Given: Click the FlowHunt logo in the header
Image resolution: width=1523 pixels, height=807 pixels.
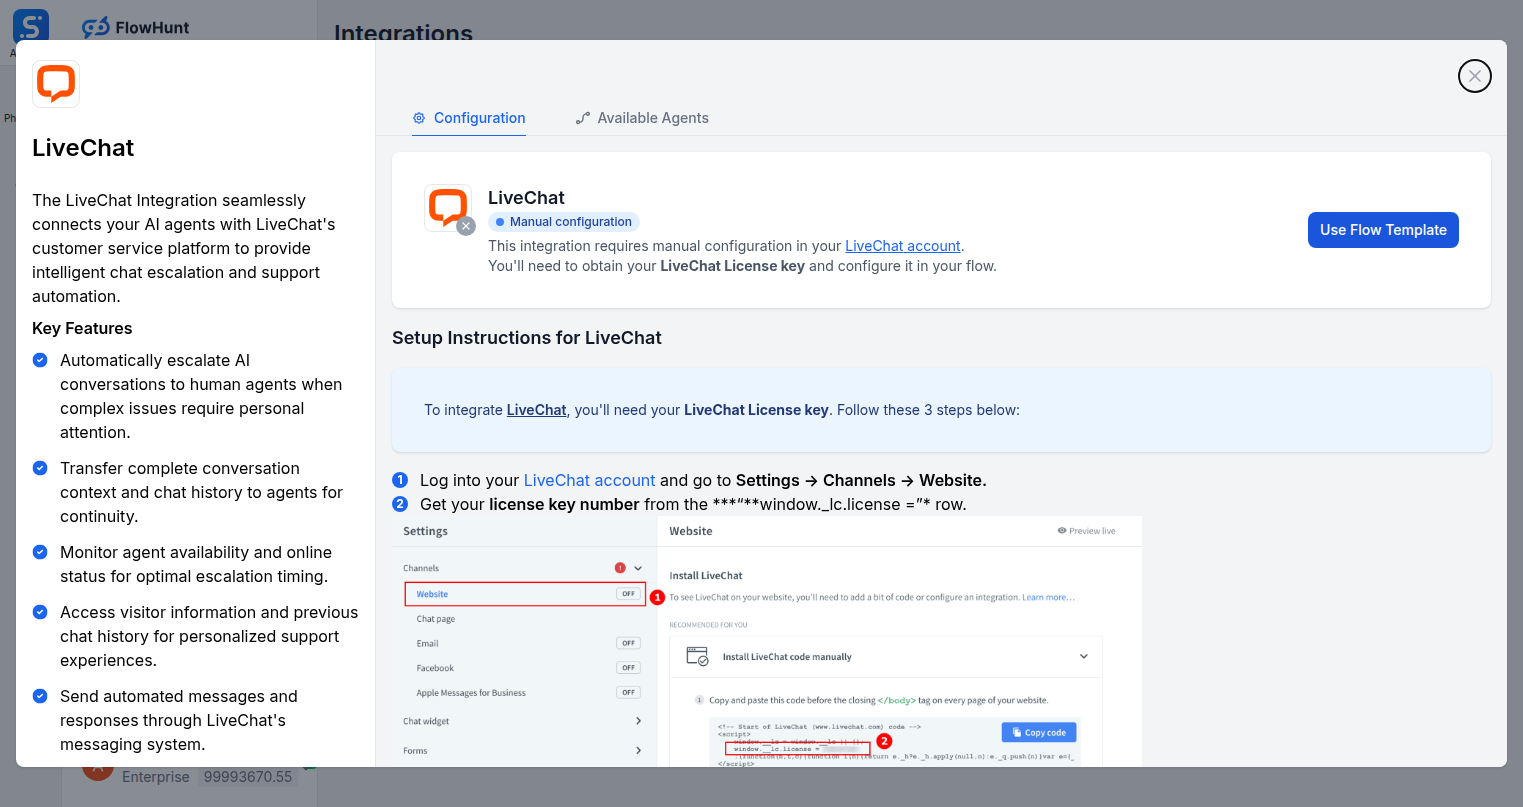Looking at the screenshot, I should coord(135,27).
